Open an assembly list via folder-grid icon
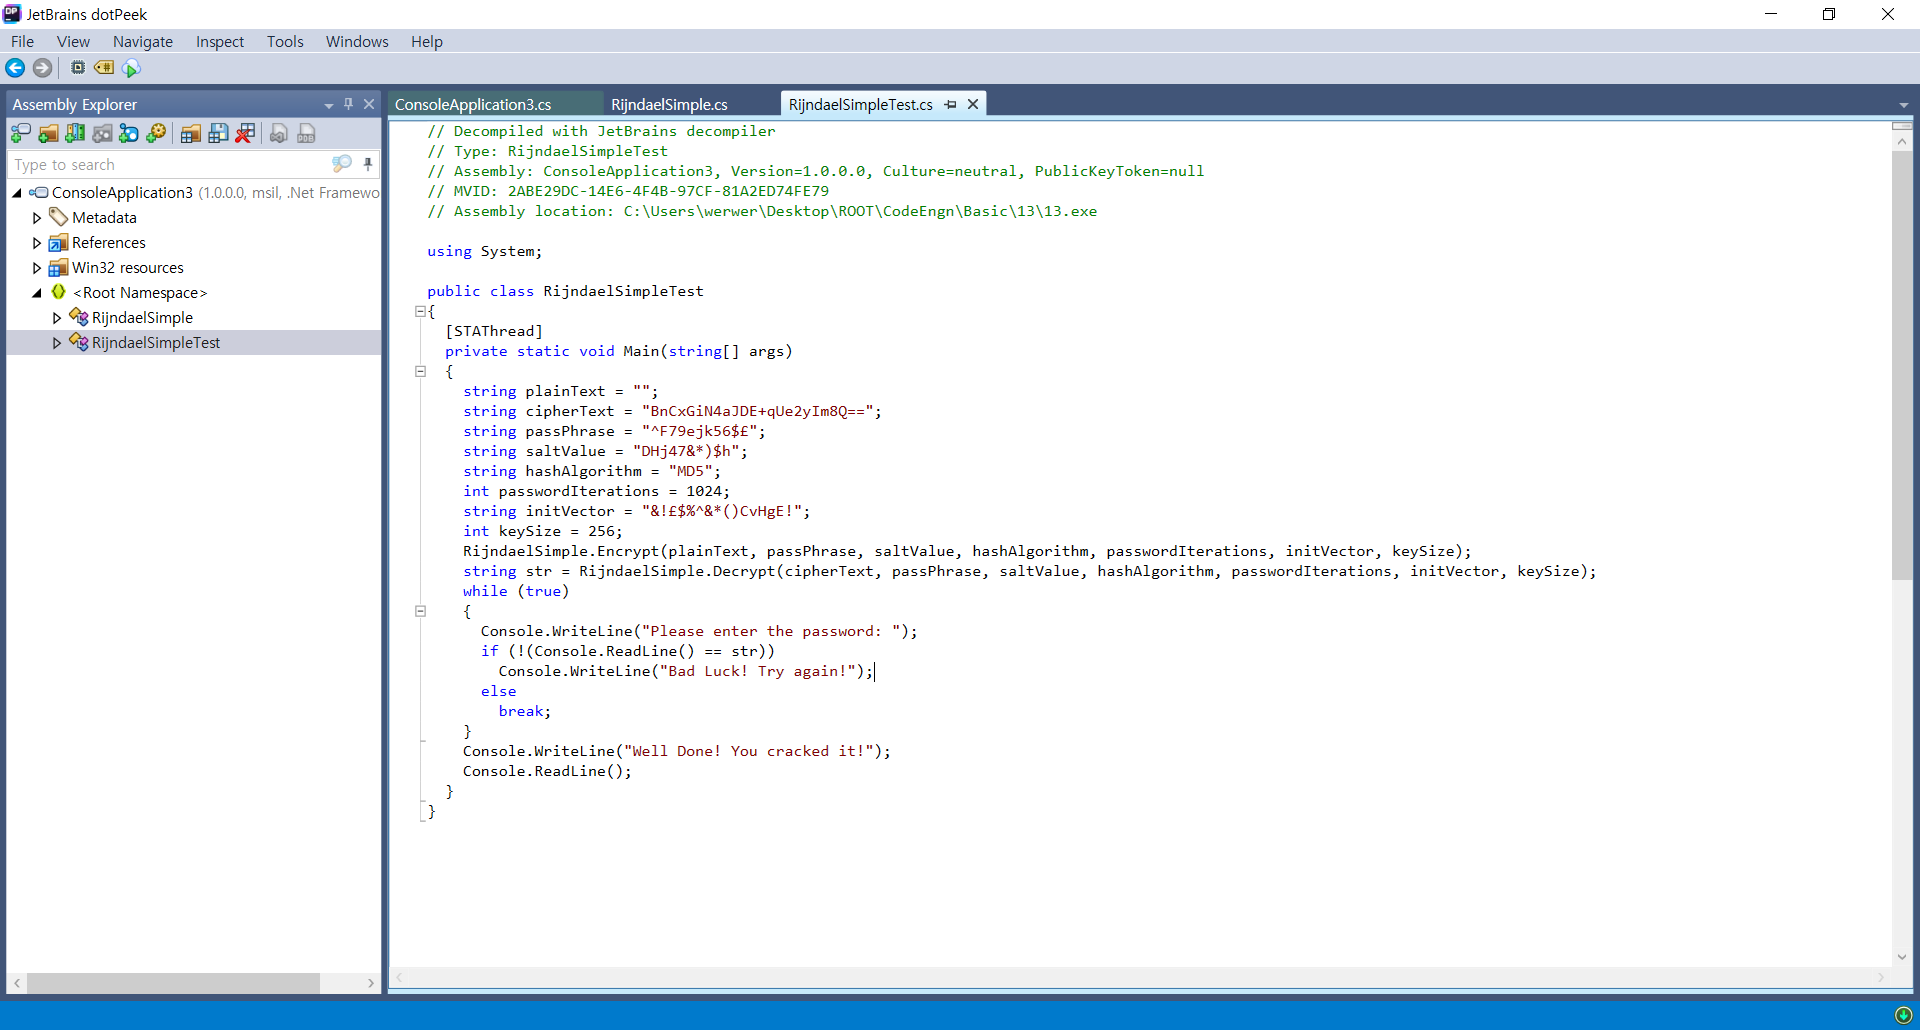 (x=190, y=133)
